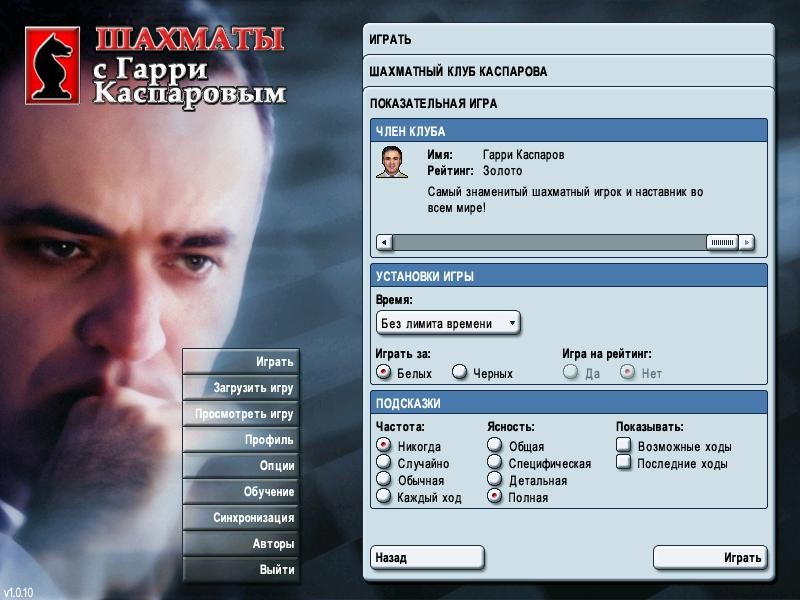Open the Время time limit dropdown
800x600 pixels.
pyautogui.click(x=448, y=323)
